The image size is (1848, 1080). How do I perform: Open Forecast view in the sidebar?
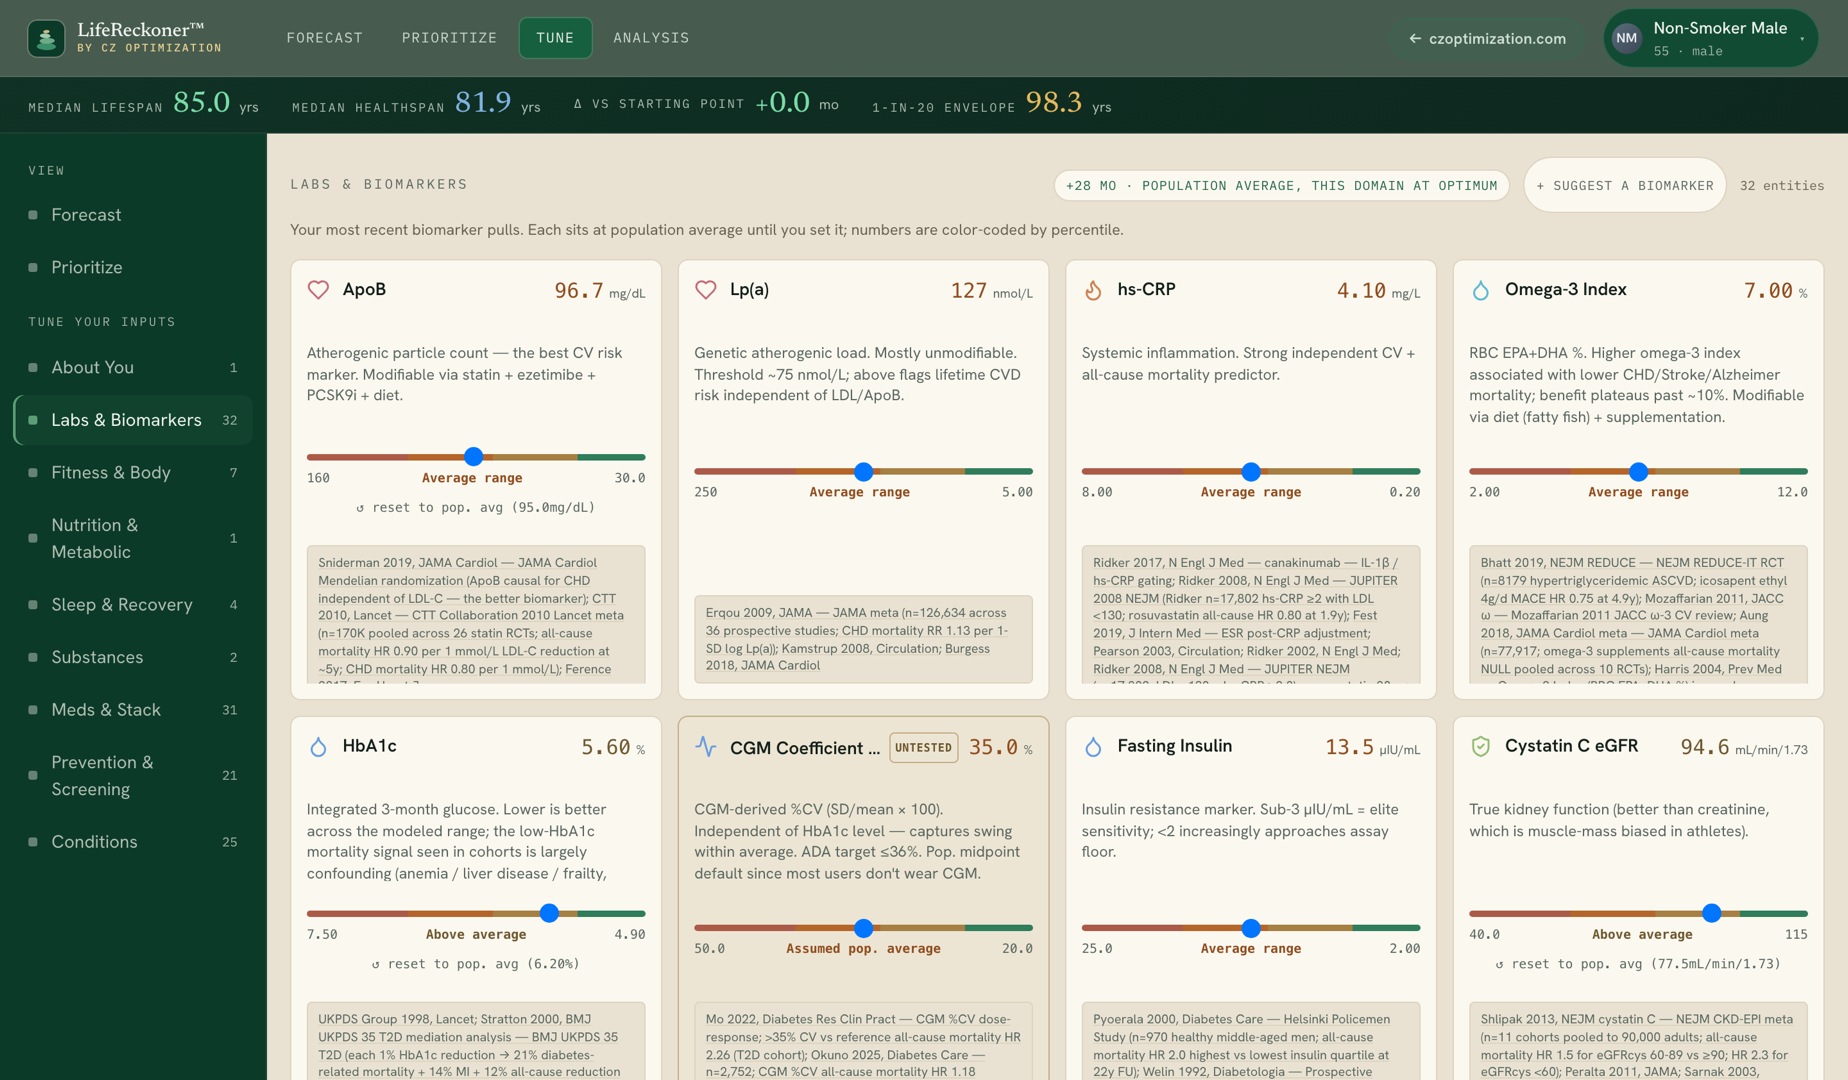point(133,215)
